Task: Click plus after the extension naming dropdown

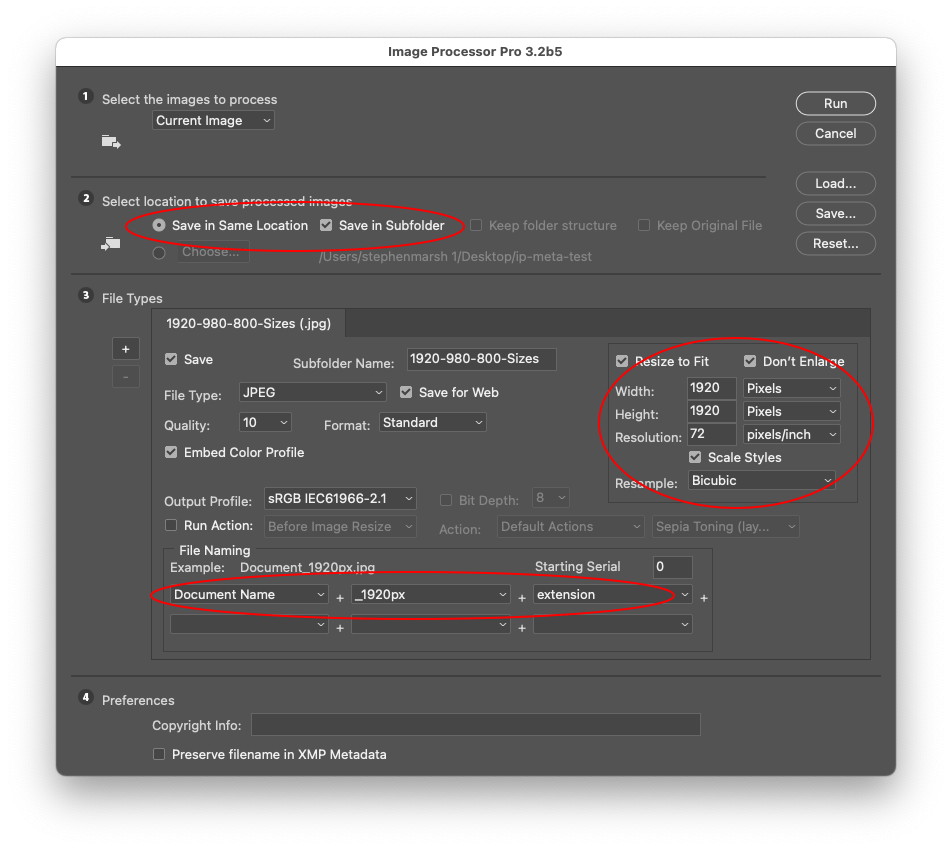Action: (x=704, y=599)
